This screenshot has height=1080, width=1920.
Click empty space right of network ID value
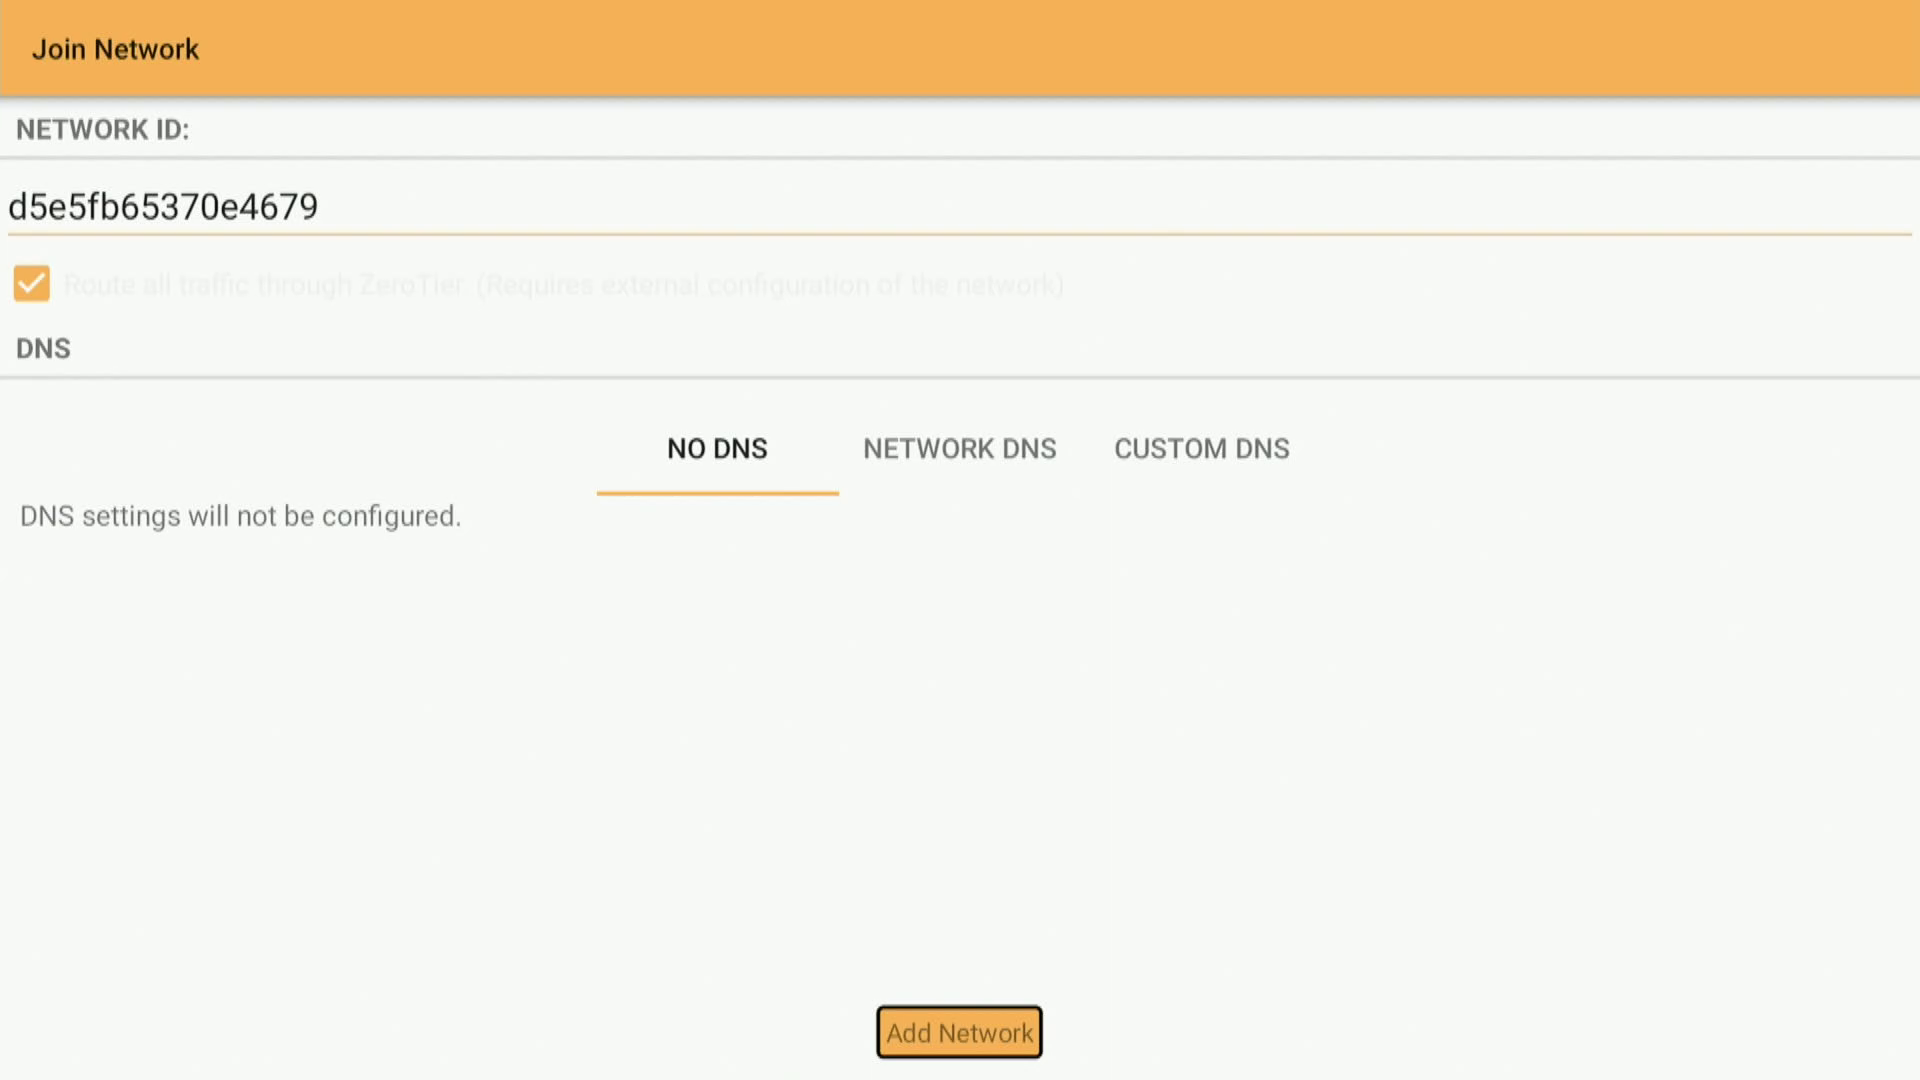1100,207
